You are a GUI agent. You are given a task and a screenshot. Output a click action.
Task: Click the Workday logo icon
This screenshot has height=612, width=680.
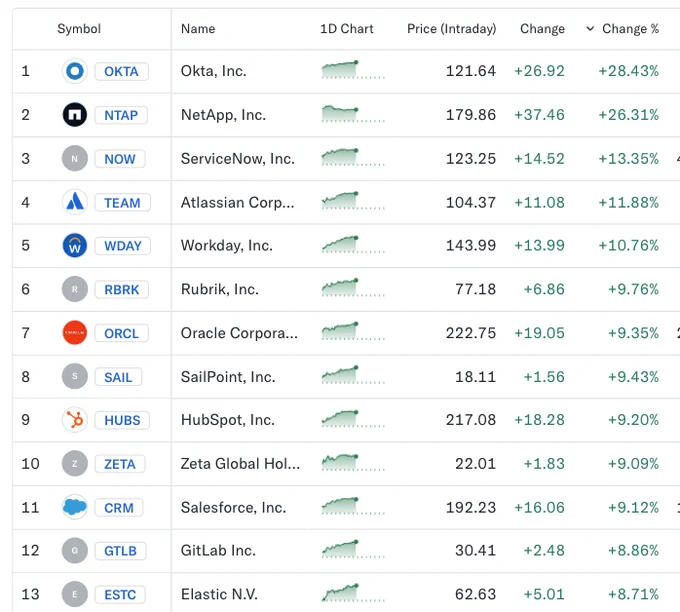point(75,245)
